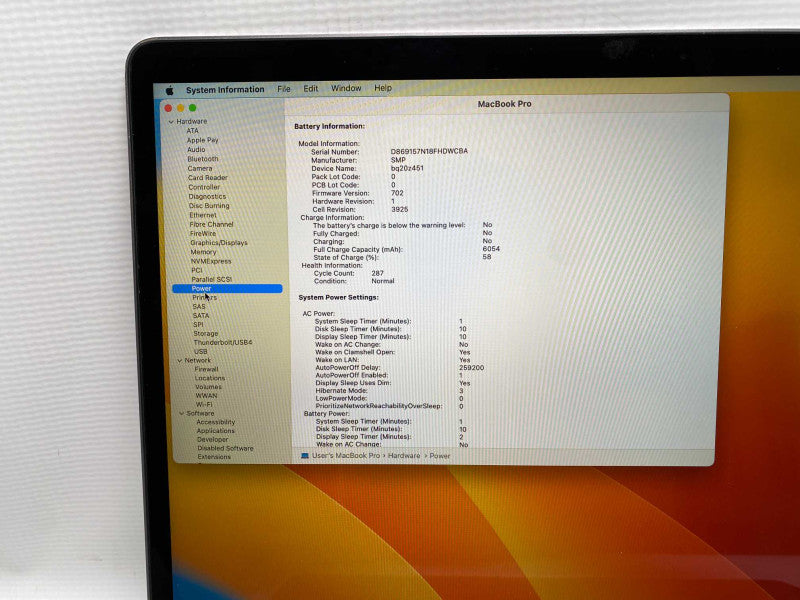Select Thunderbolt/USB4 in the sidebar
800x600 pixels.
coord(223,342)
